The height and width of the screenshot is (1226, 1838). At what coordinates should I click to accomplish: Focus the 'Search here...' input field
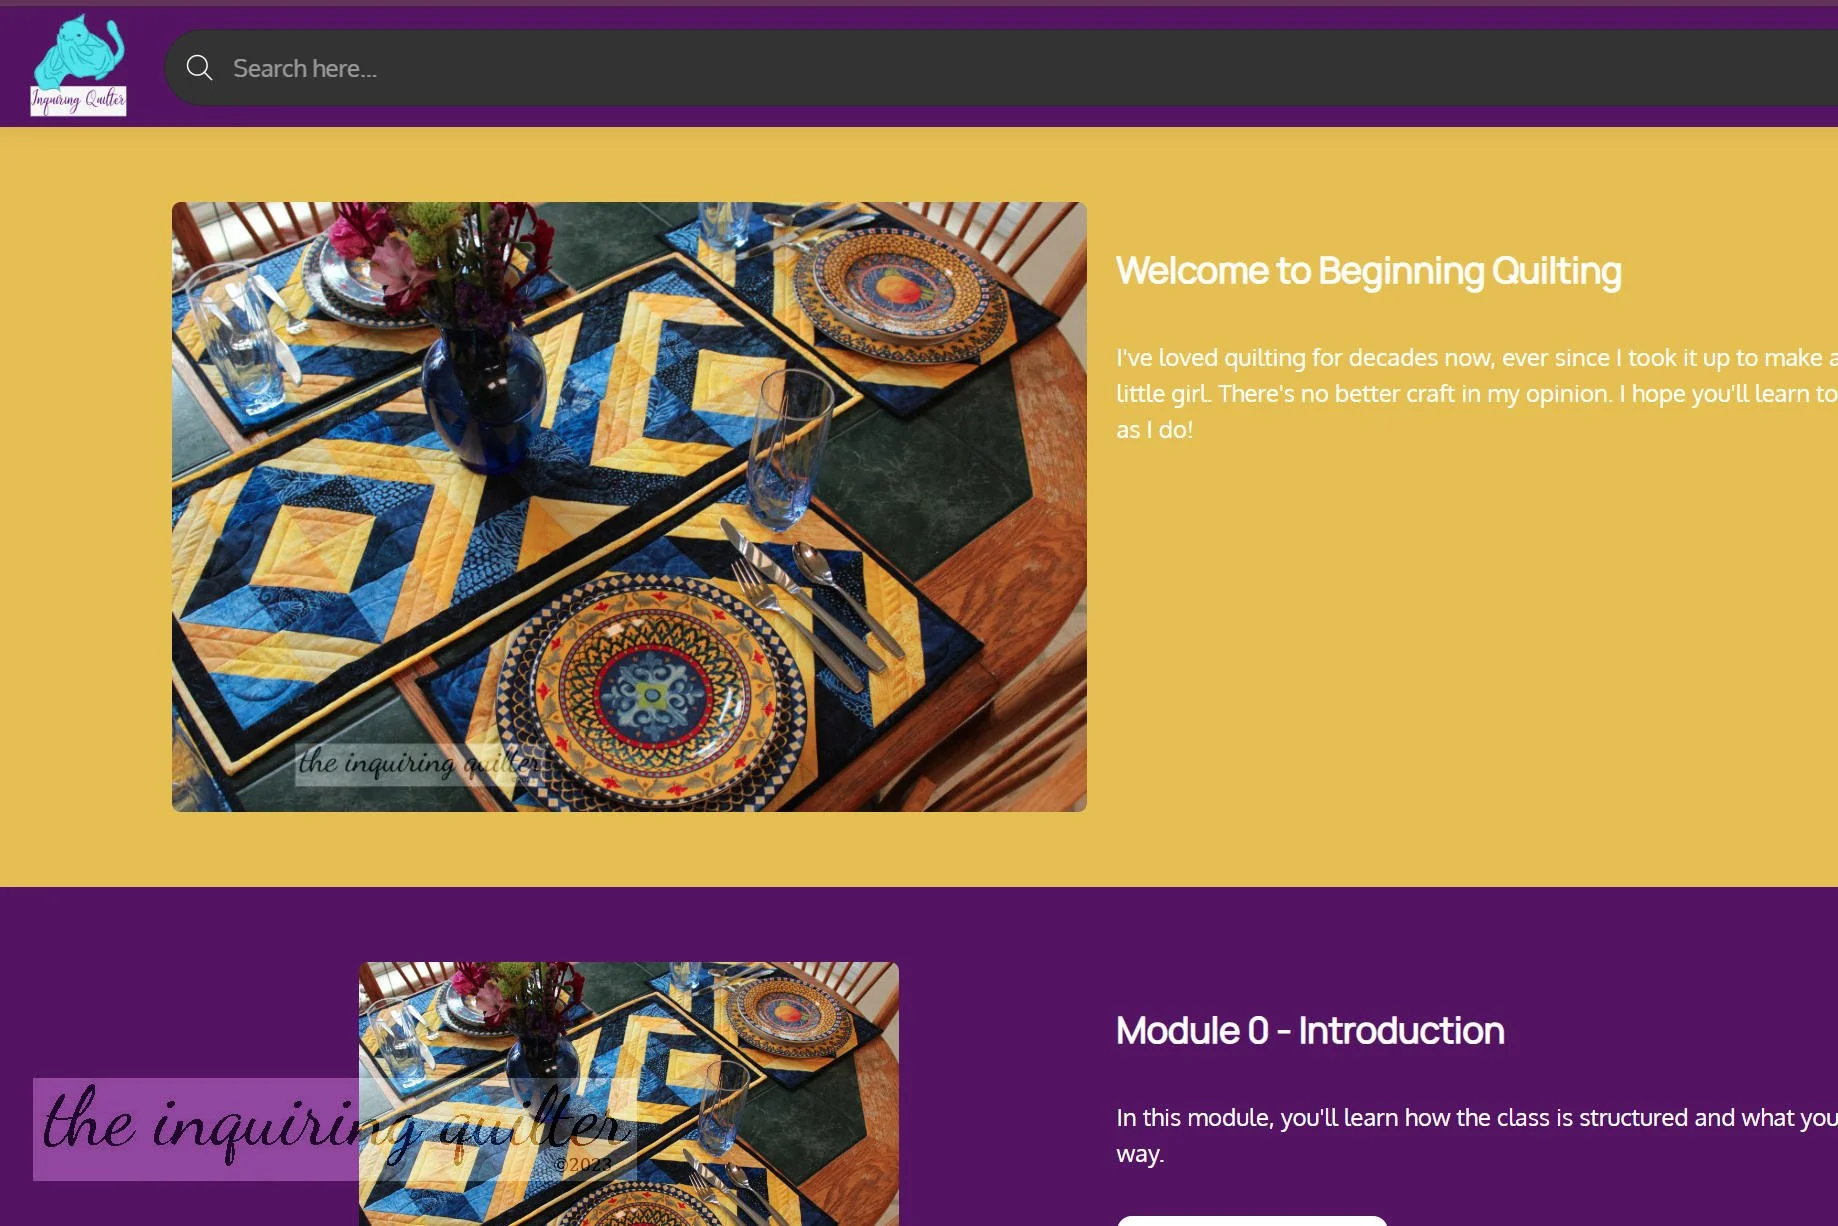(1000, 68)
